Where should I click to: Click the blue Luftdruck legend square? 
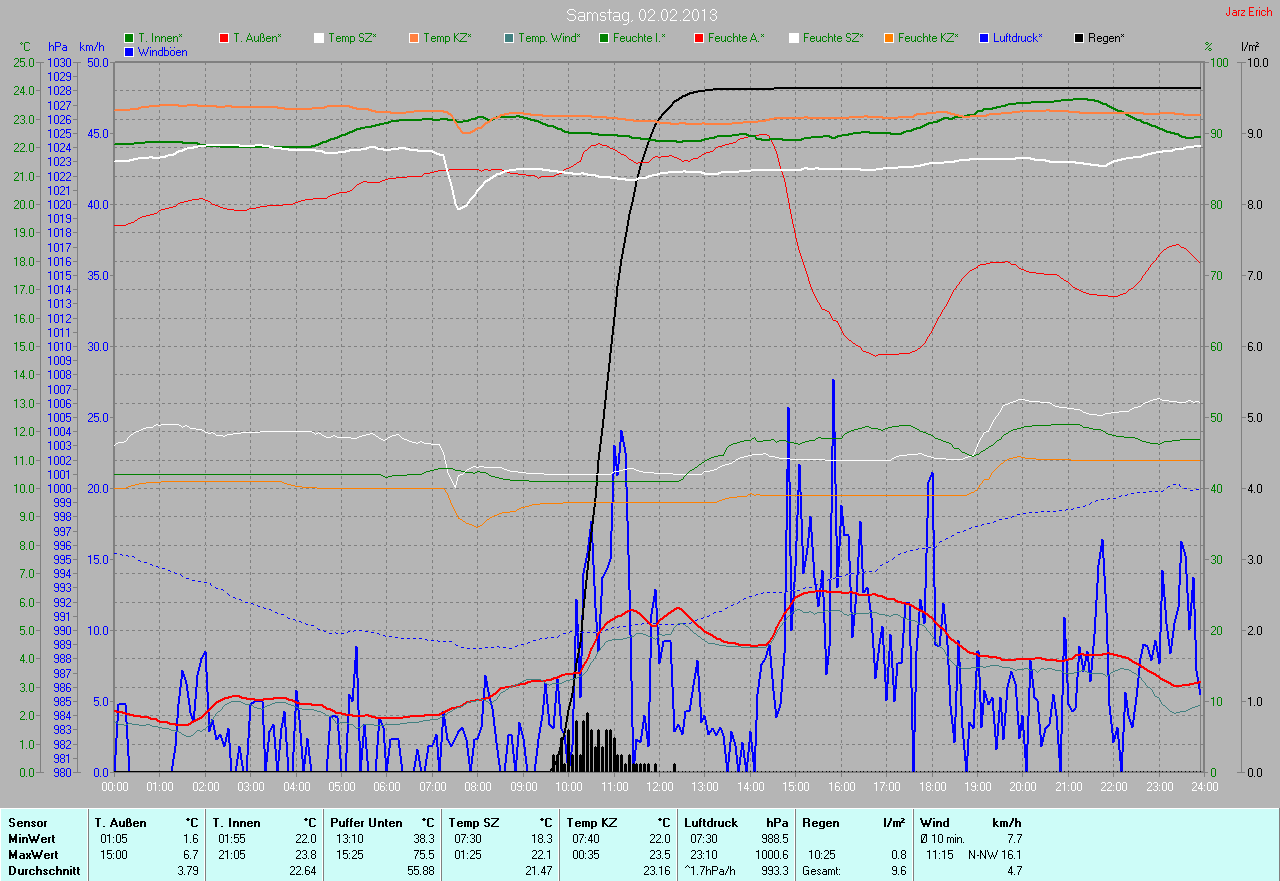(x=984, y=38)
